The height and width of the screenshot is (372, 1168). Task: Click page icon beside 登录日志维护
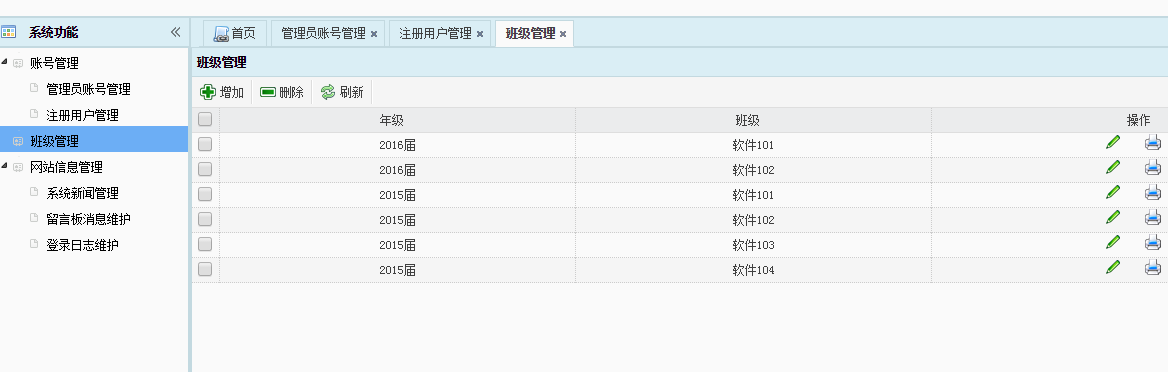tap(34, 244)
